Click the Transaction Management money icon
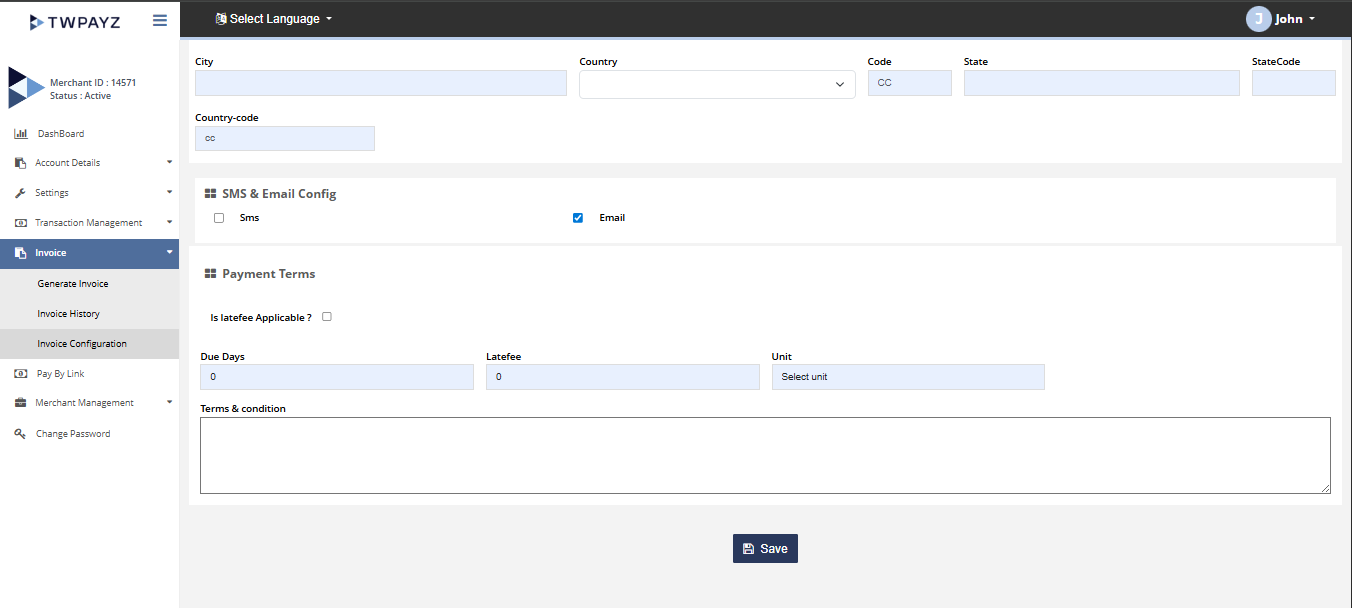1352x608 pixels. point(20,223)
